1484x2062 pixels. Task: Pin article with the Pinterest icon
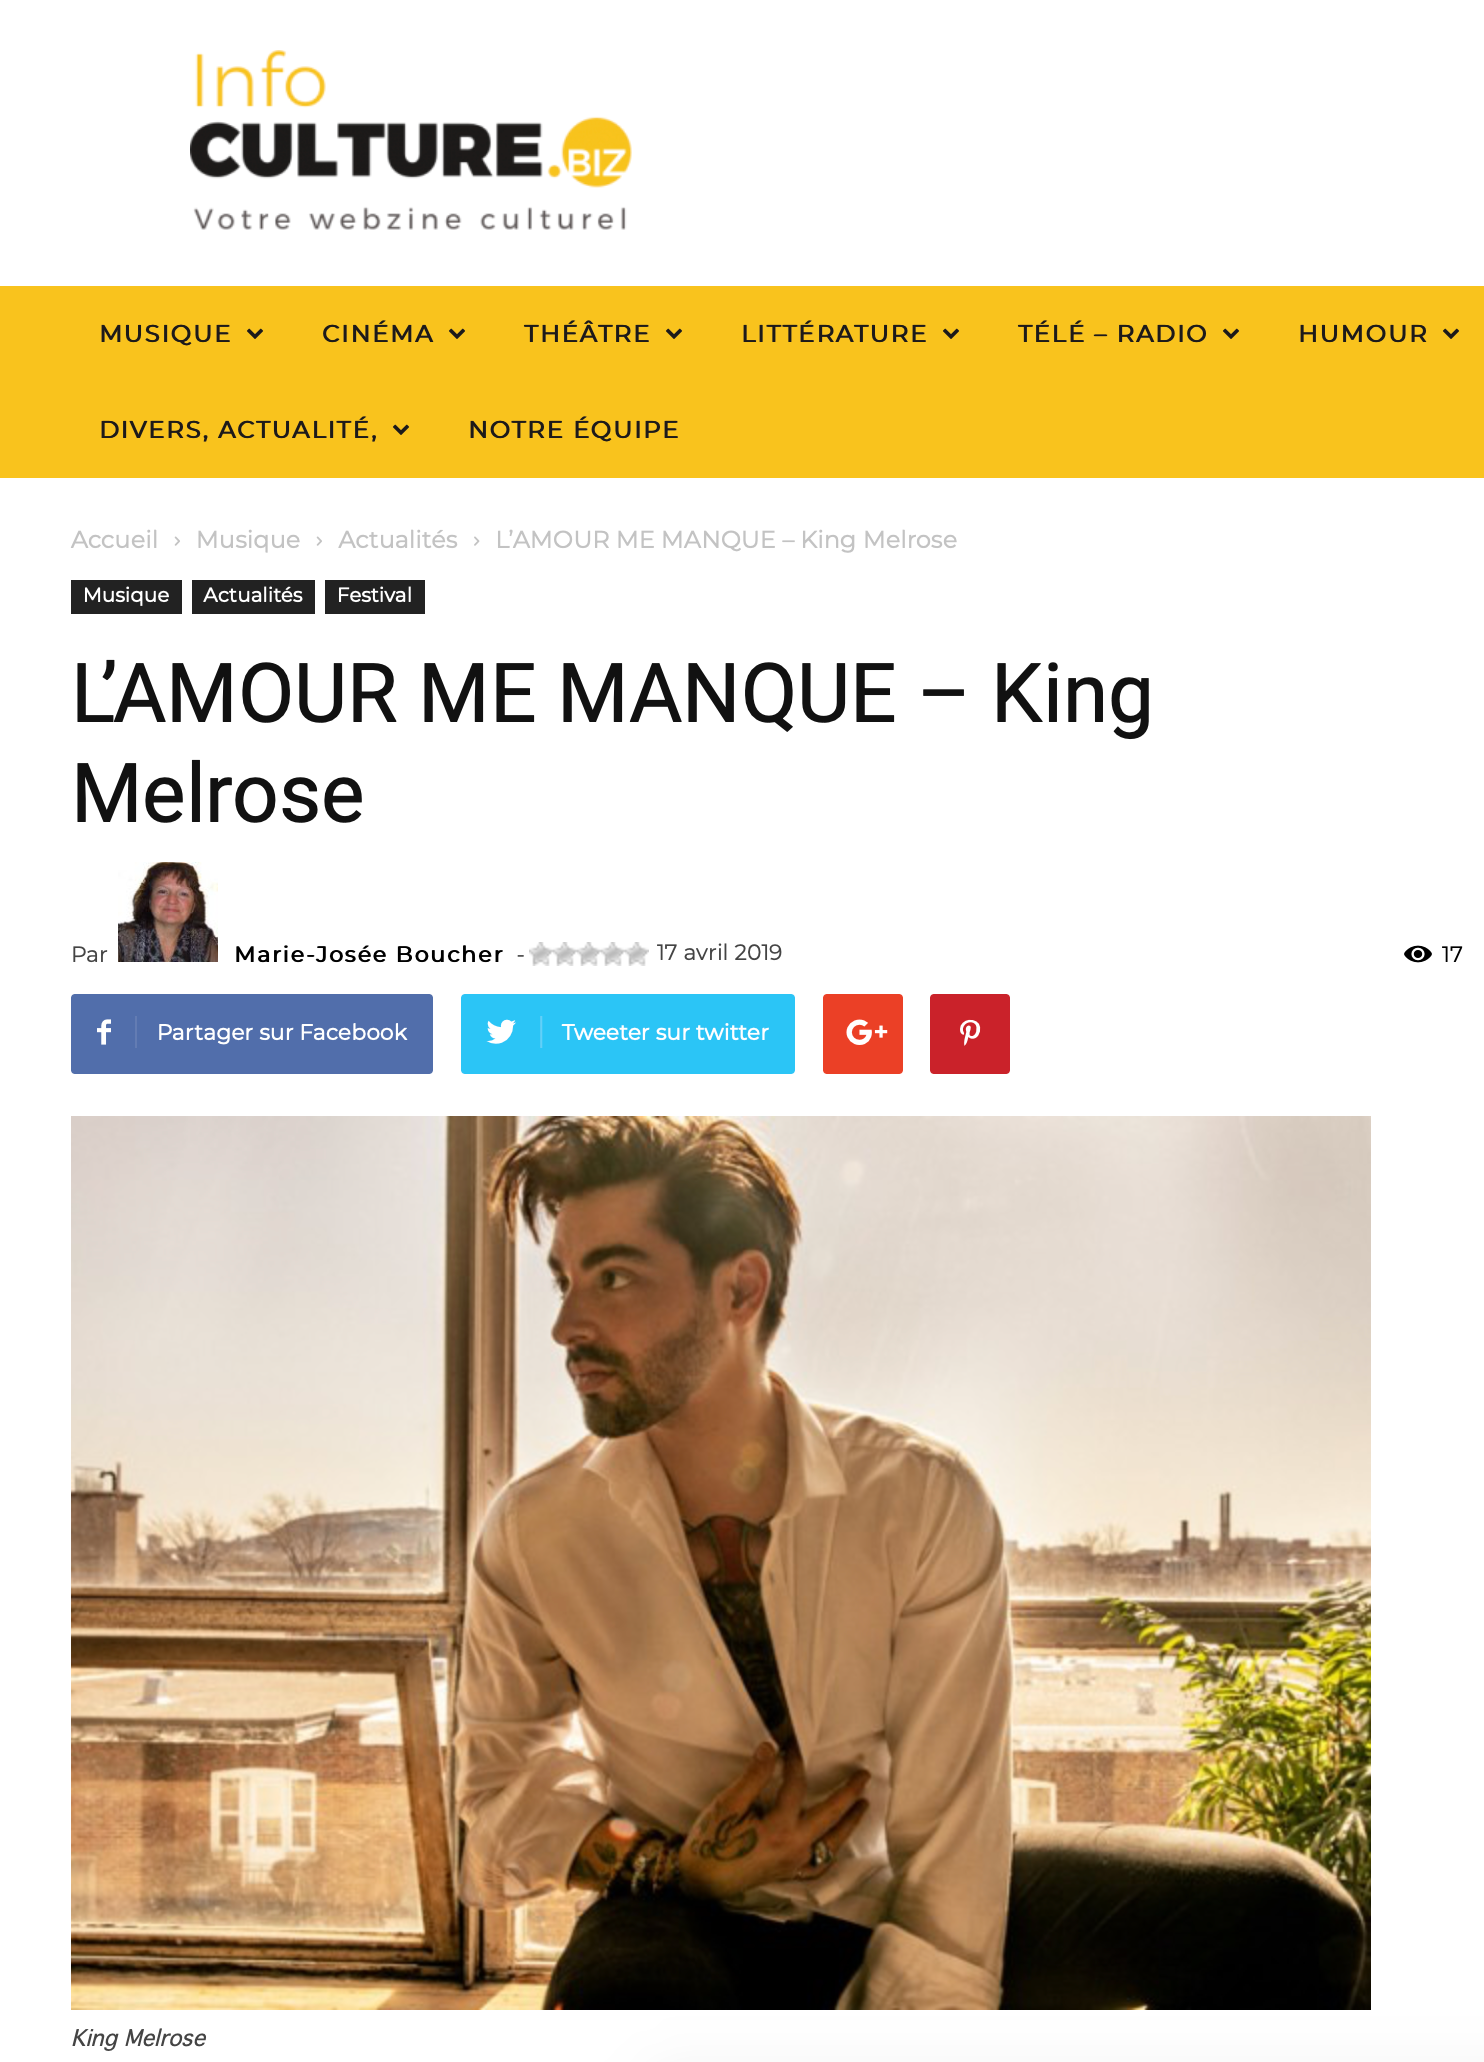[970, 1034]
